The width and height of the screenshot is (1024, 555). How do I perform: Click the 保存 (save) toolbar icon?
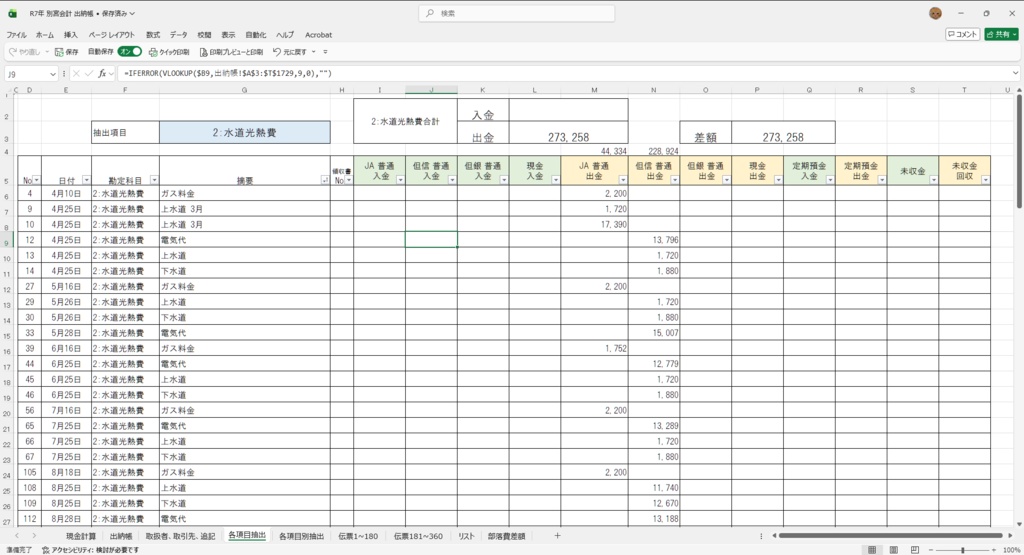pos(59,52)
